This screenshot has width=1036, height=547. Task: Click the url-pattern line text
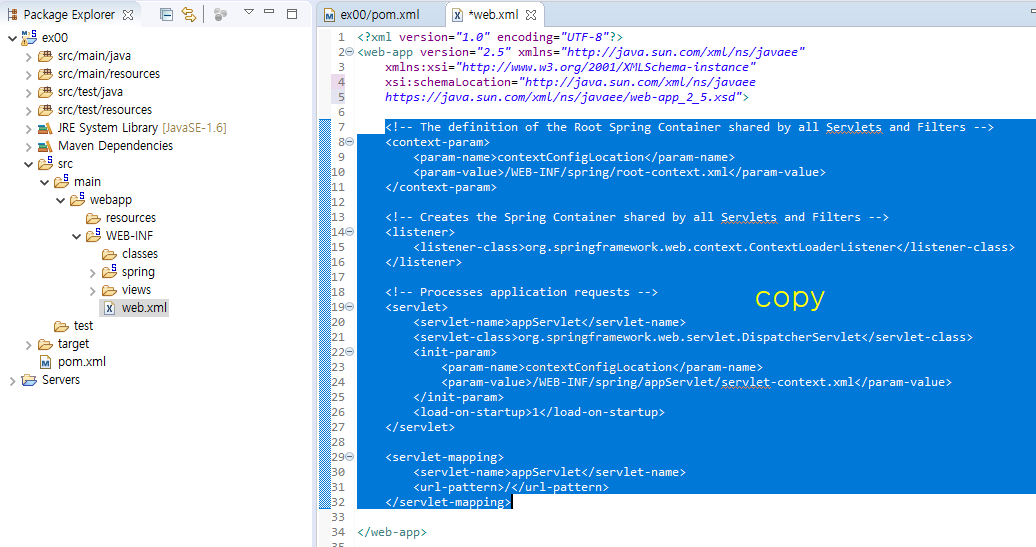click(511, 487)
